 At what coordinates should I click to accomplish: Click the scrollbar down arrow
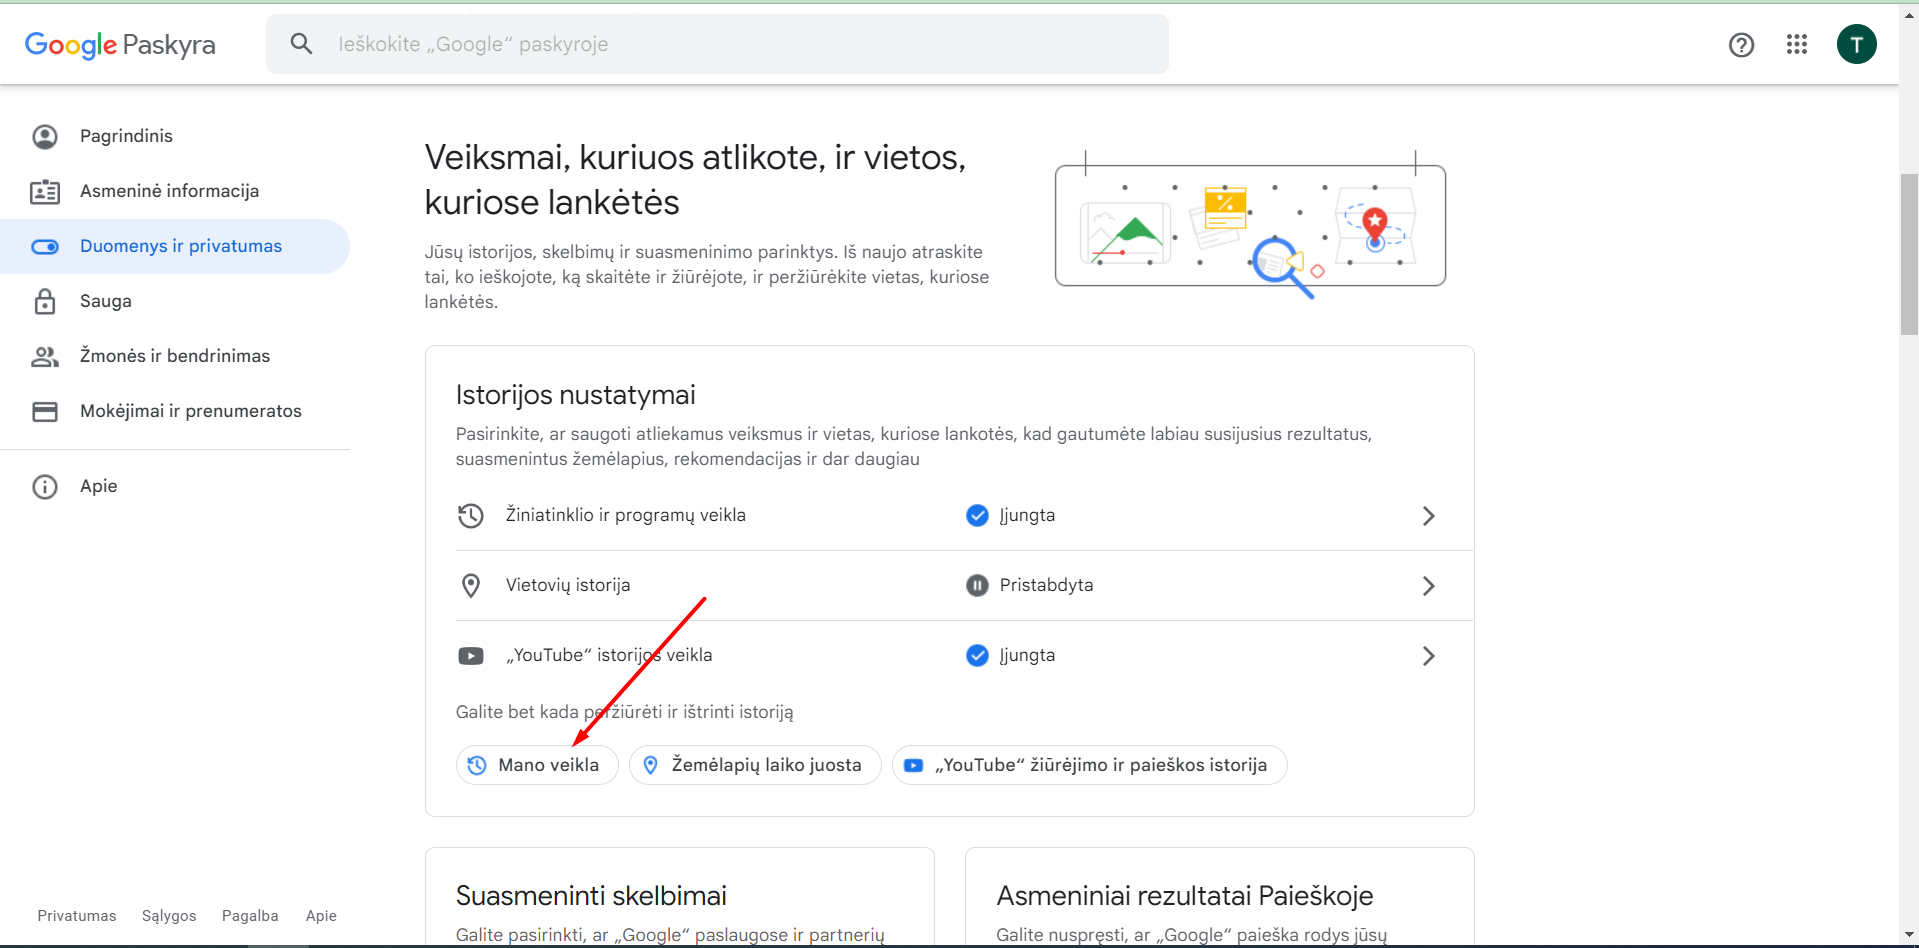[x=1909, y=936]
